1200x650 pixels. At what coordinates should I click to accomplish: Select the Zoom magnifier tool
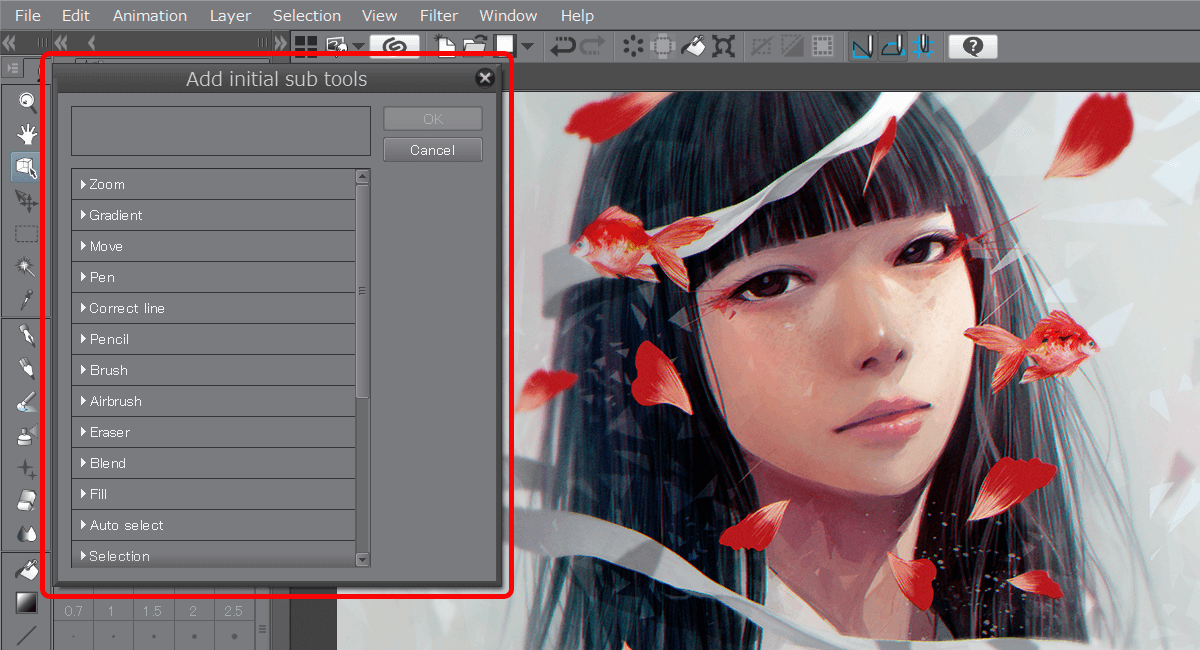pyautogui.click(x=27, y=101)
